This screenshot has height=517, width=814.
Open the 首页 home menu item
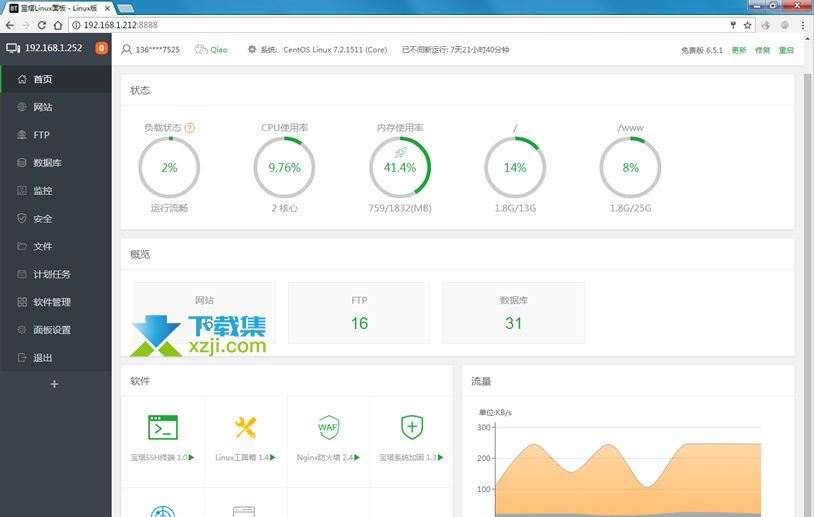click(x=56, y=79)
